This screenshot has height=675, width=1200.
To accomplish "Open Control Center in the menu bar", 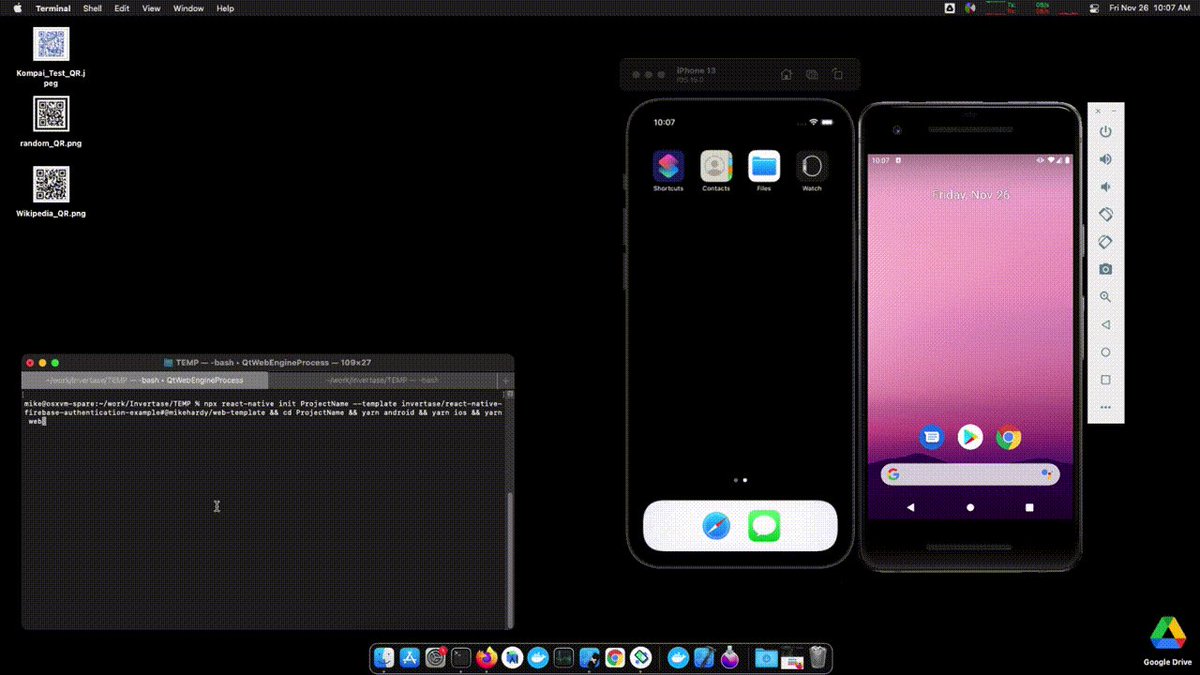I will tap(1093, 8).
